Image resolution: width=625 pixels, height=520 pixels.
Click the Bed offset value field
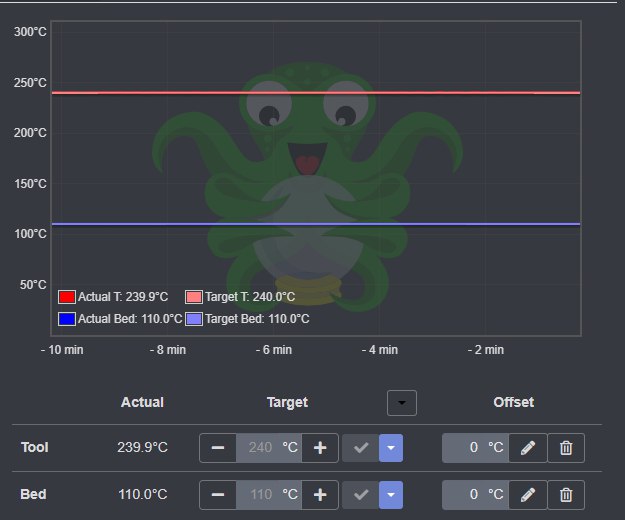476,495
